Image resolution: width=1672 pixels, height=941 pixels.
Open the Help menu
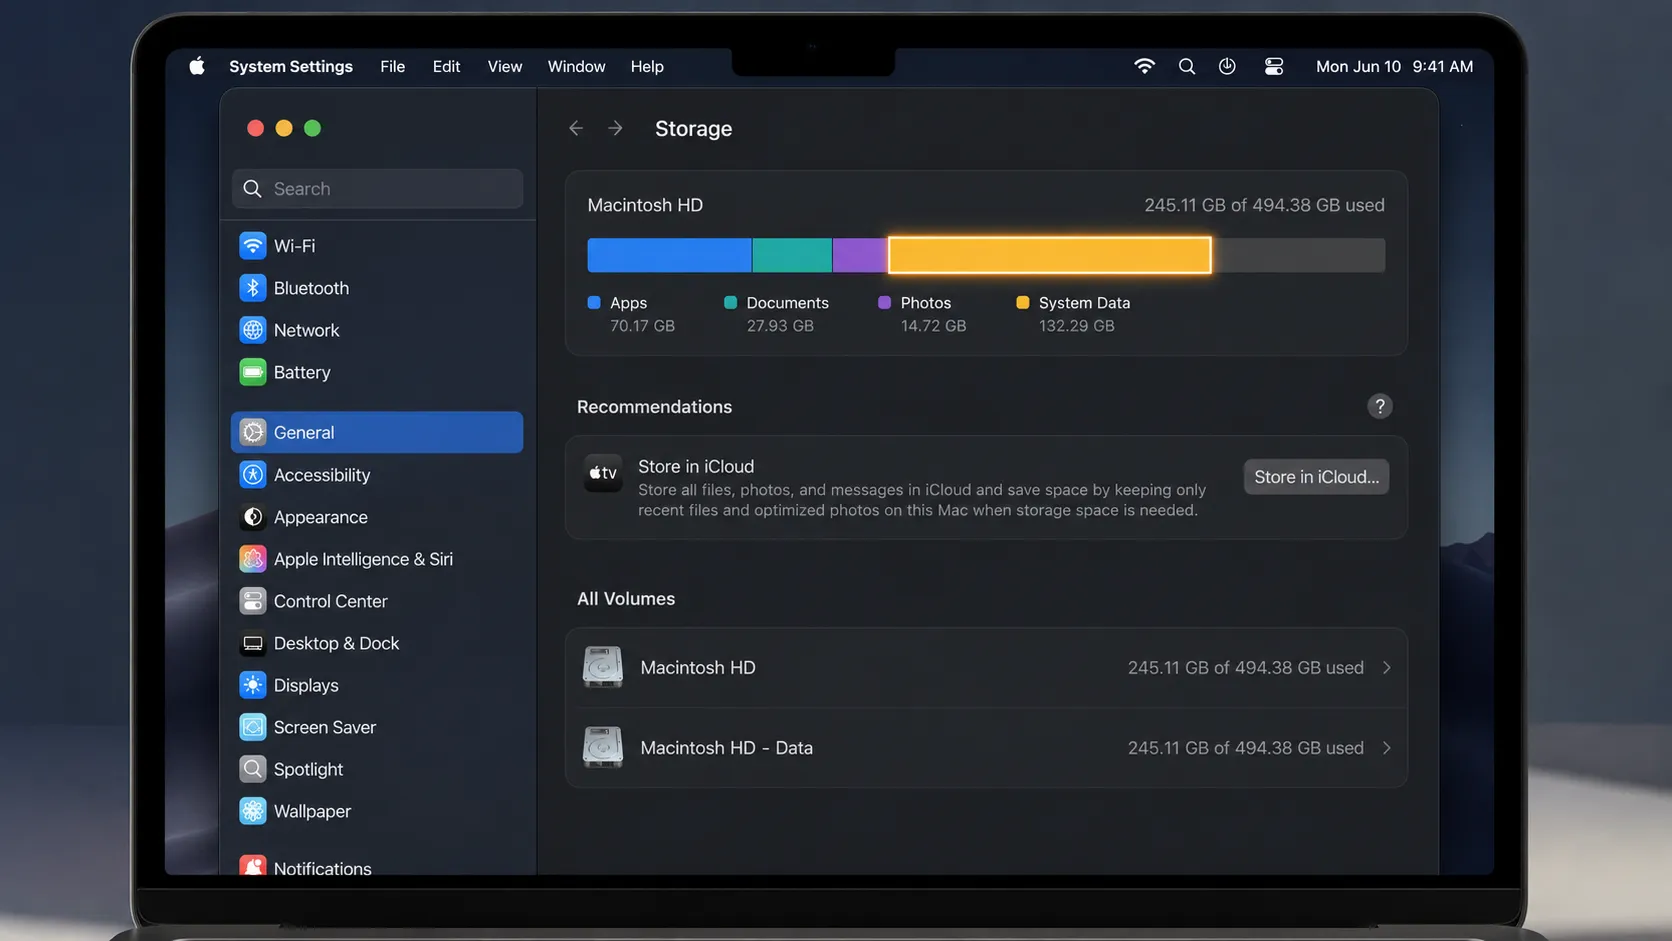point(647,66)
